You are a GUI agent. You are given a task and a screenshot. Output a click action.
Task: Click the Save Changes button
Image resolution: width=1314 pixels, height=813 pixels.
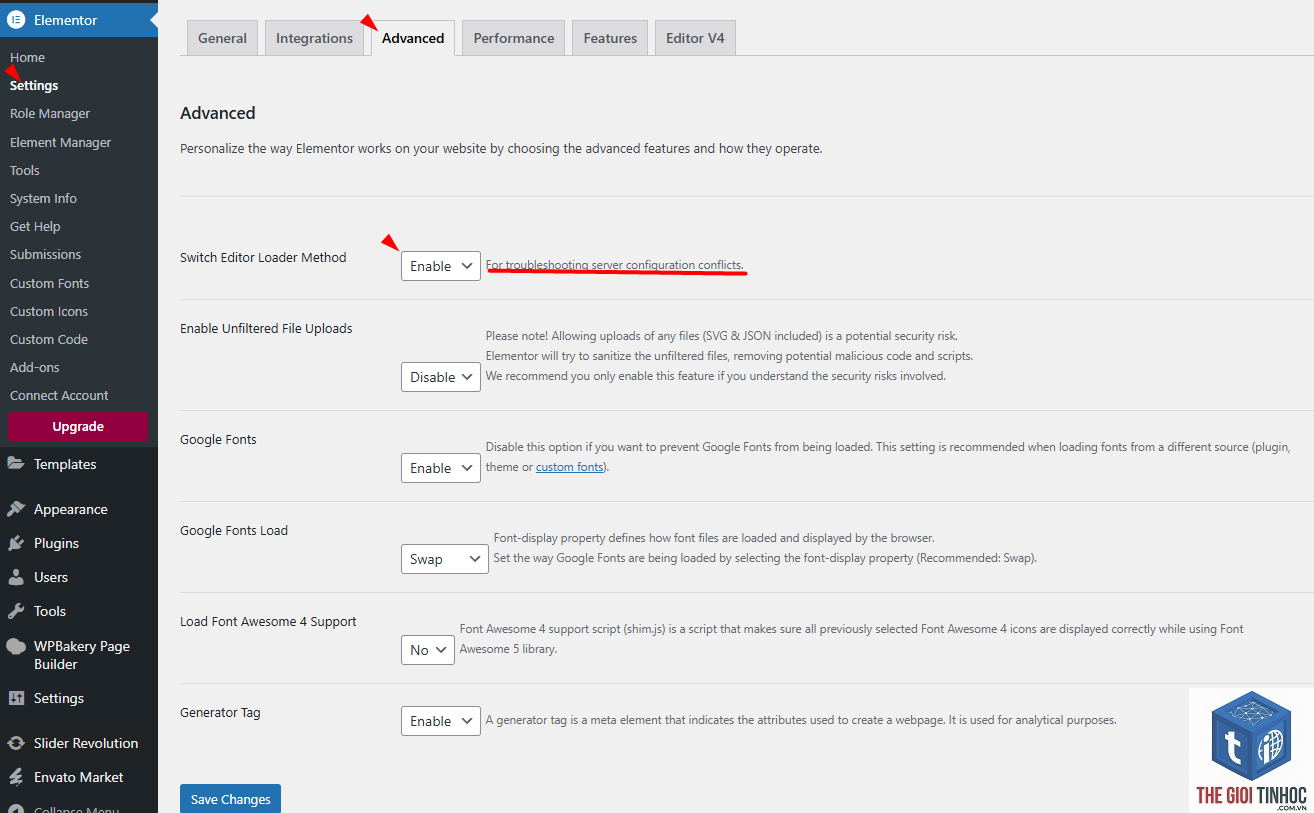tap(230, 799)
